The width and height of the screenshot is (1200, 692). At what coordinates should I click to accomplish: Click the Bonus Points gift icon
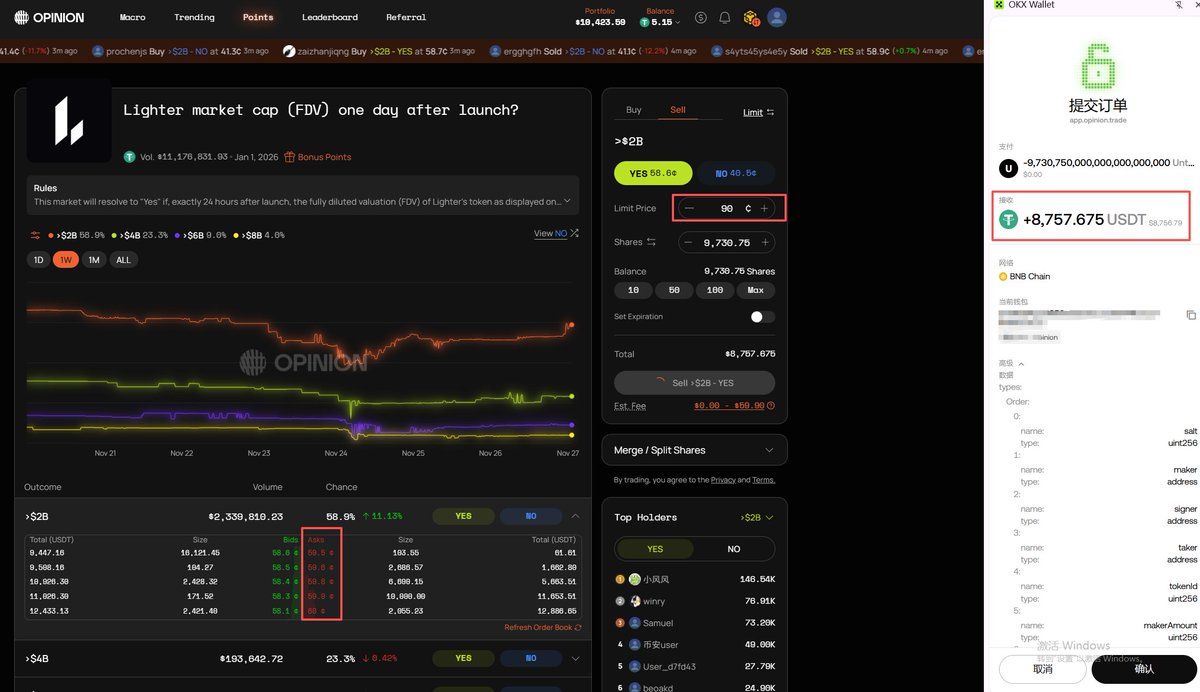[x=290, y=157]
